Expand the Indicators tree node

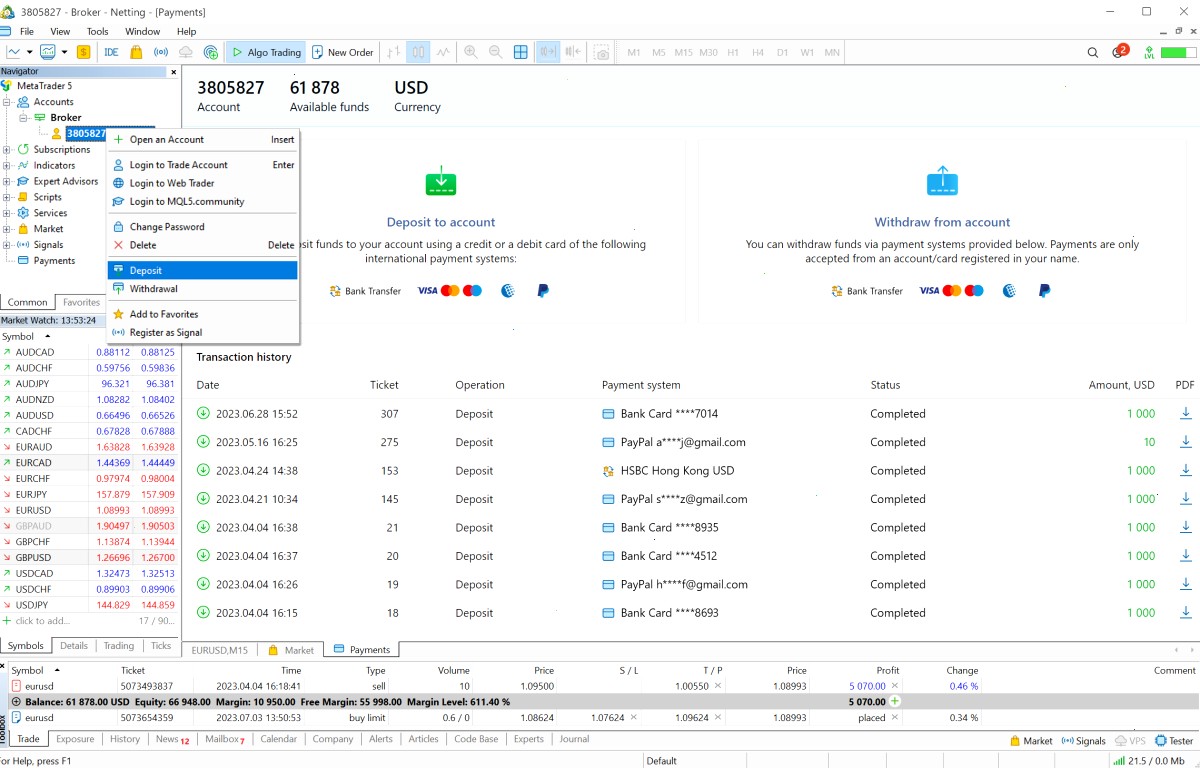[7, 166]
